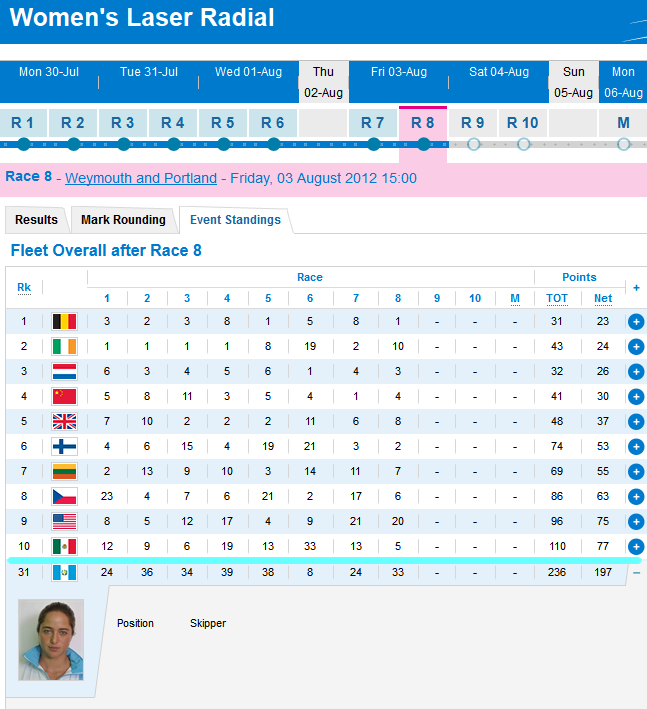This screenshot has width=647, height=709.
Task: Click the R 7 timeline dot
Action: tap(373, 144)
